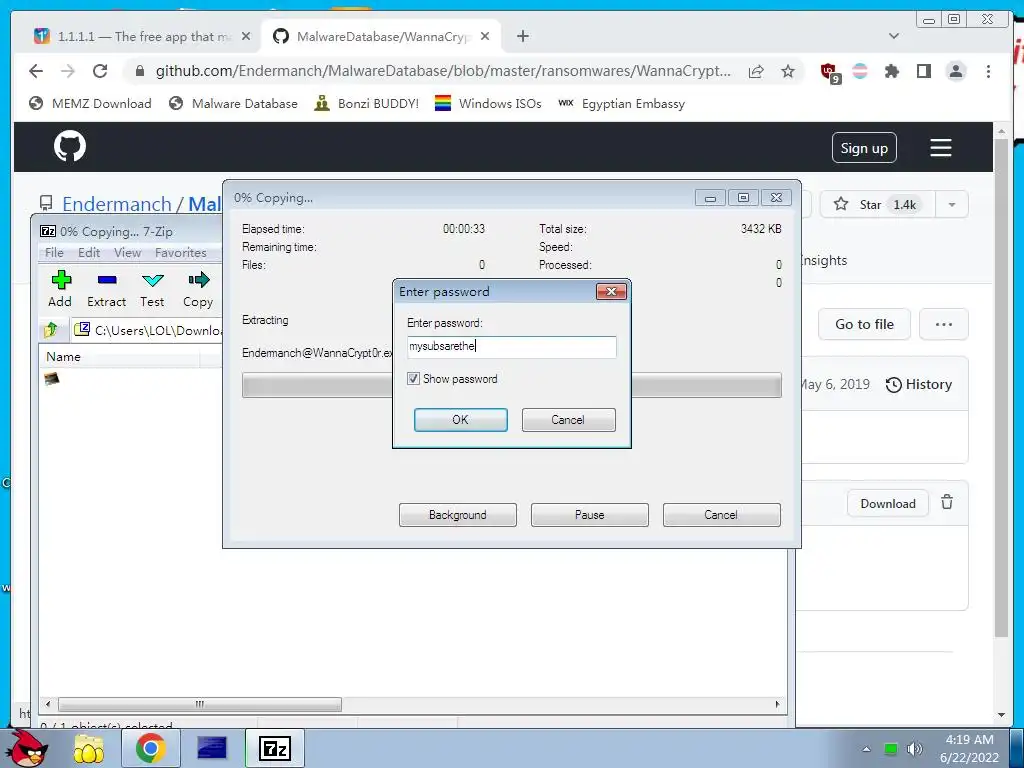Go up one folder in 7-Zip
This screenshot has height=768, width=1024.
click(x=52, y=330)
